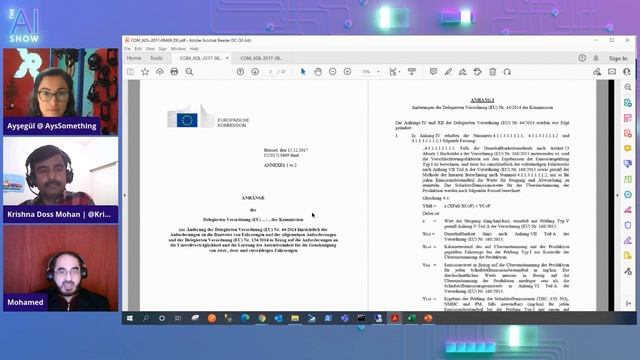
Task: Open the File menu
Action: (x=127, y=49)
